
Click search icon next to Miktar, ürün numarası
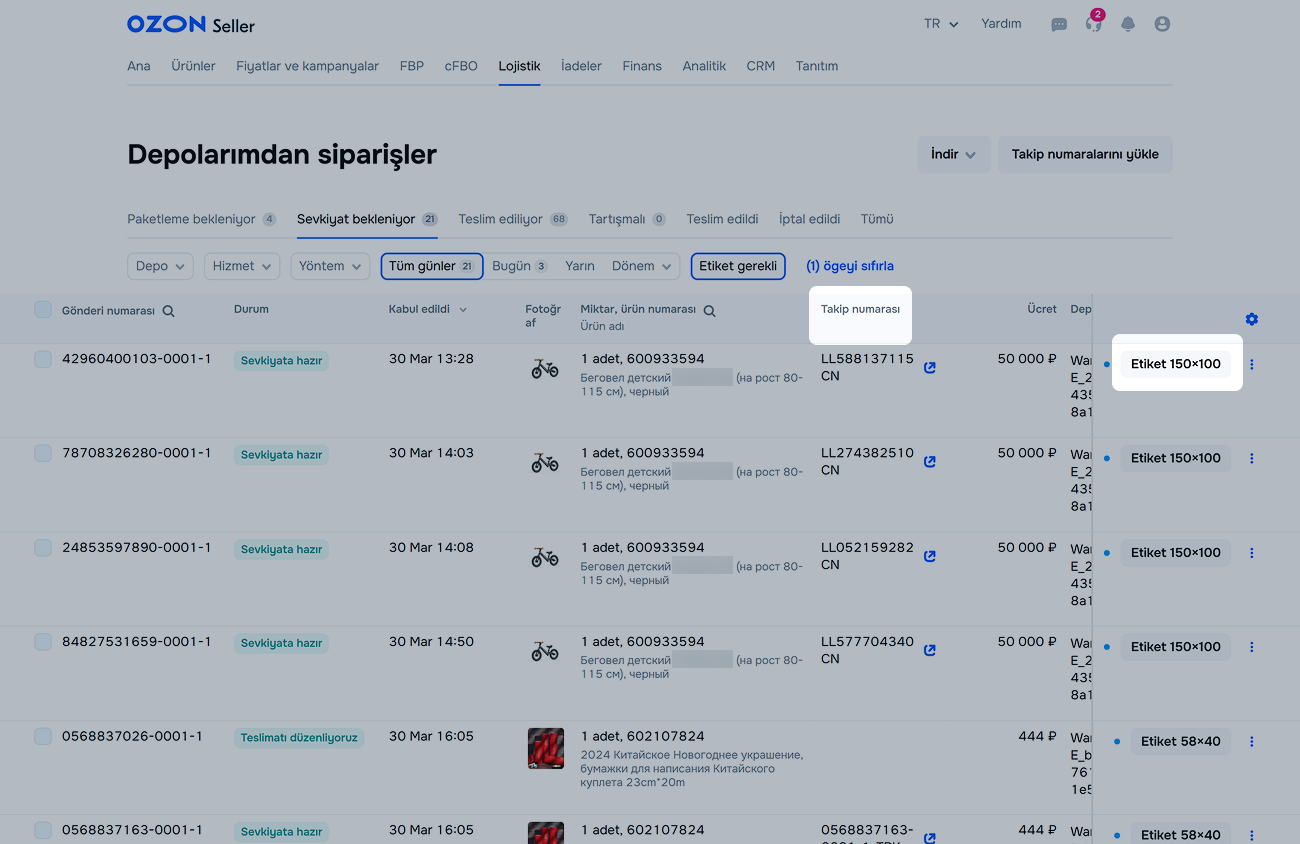(709, 311)
